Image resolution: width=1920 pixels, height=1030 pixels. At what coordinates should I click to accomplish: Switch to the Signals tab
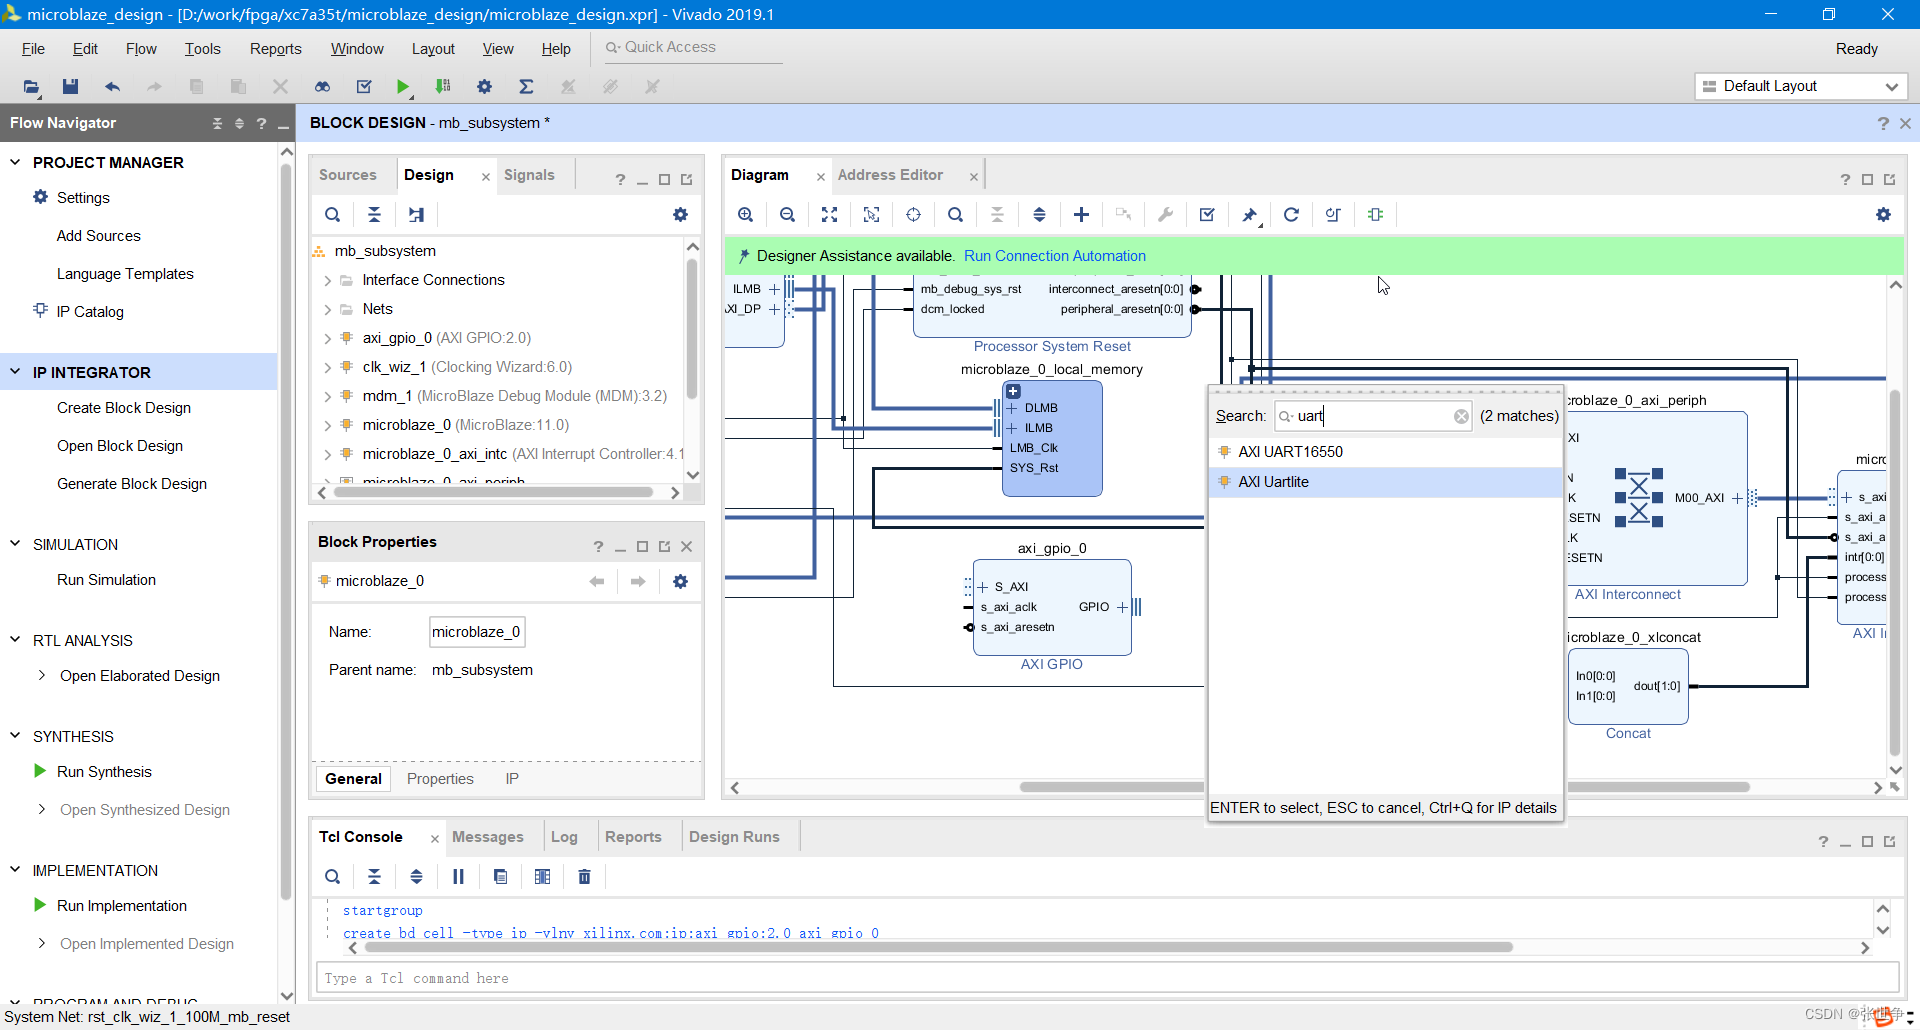(x=529, y=175)
